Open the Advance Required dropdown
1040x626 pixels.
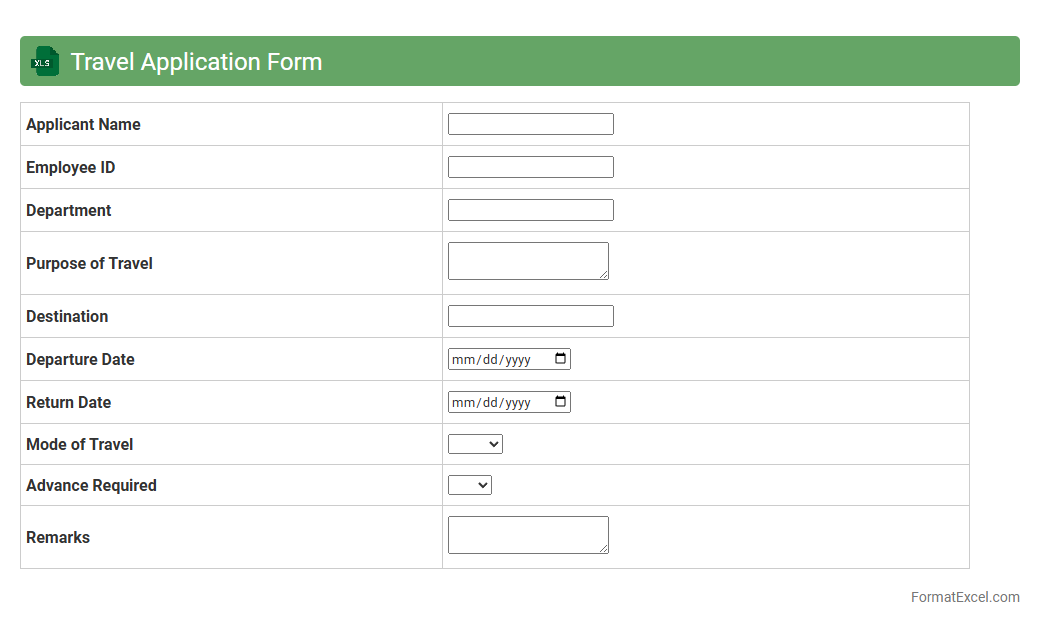(470, 485)
